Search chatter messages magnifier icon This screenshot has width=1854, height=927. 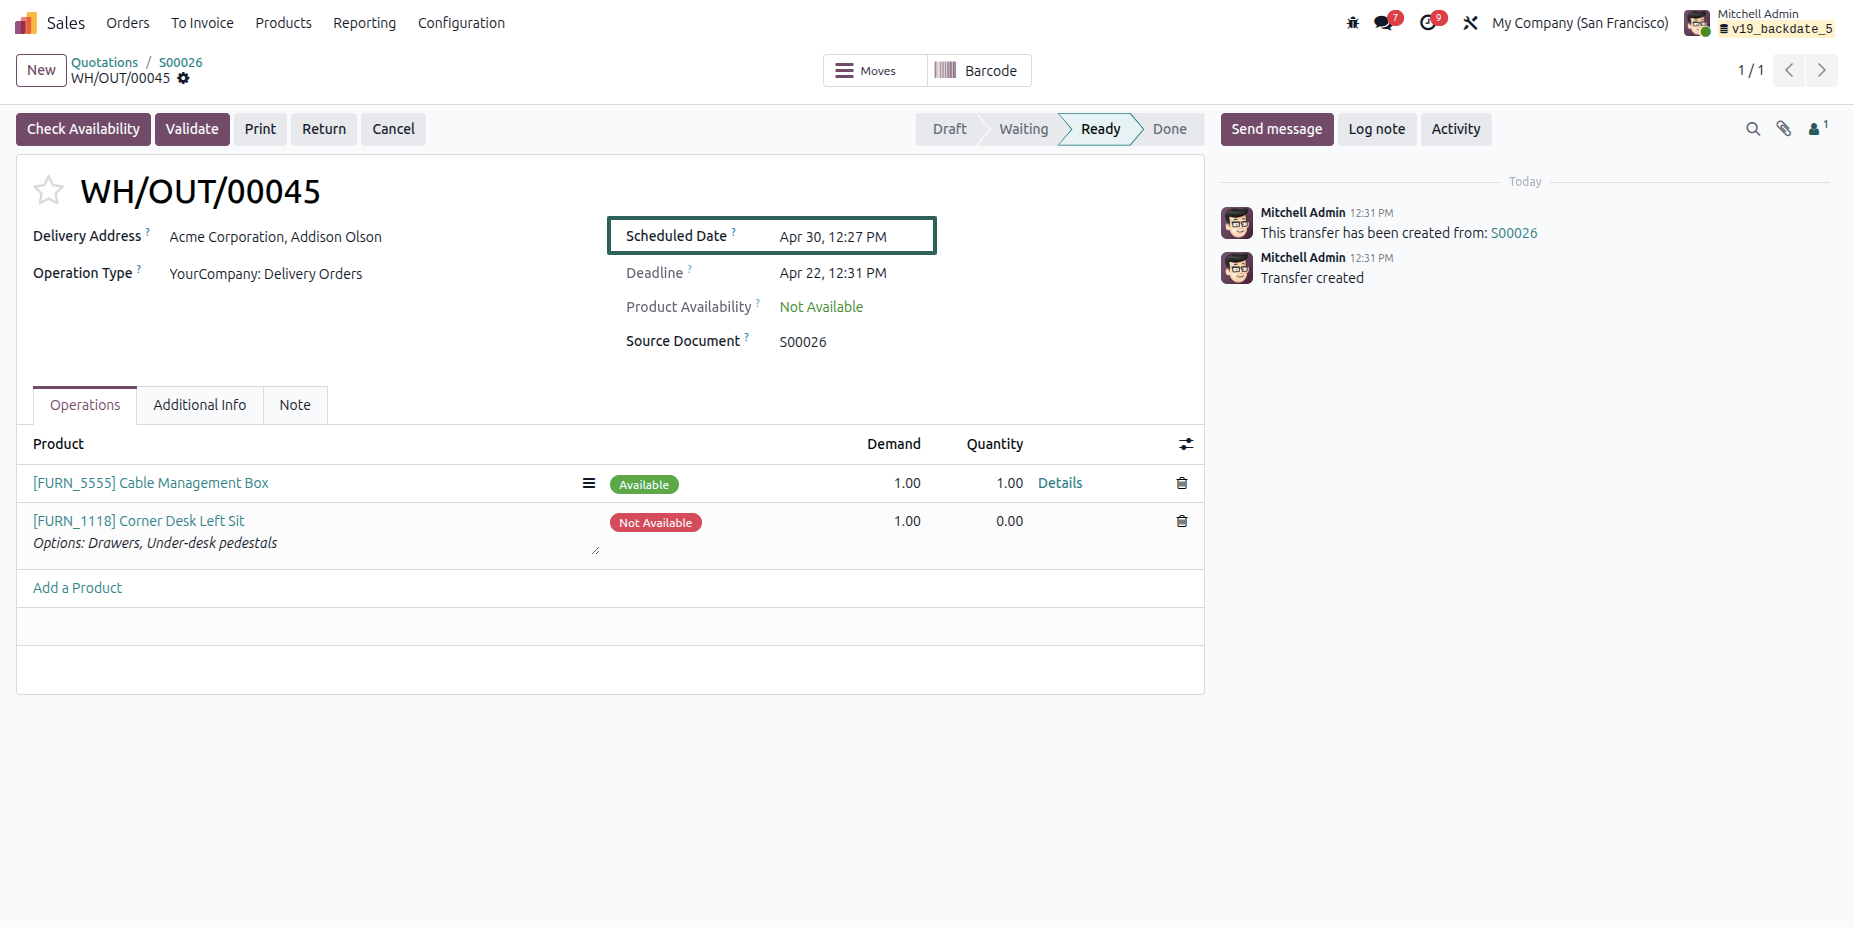[1753, 129]
